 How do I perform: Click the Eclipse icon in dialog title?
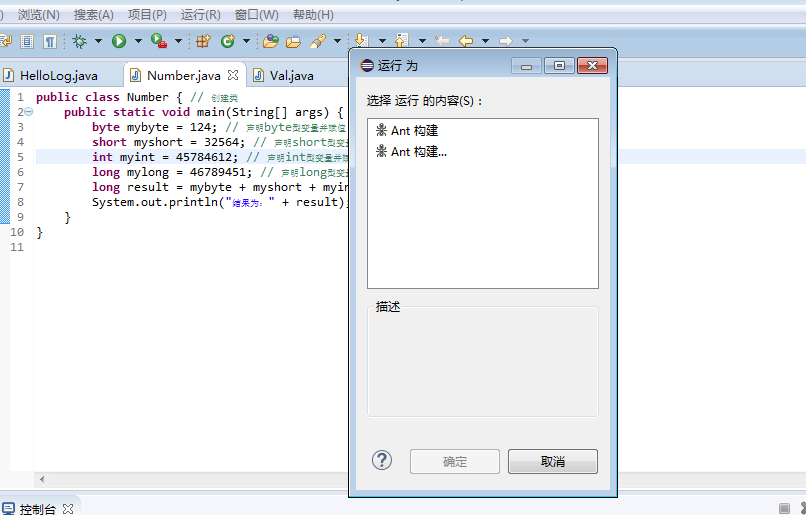point(367,66)
